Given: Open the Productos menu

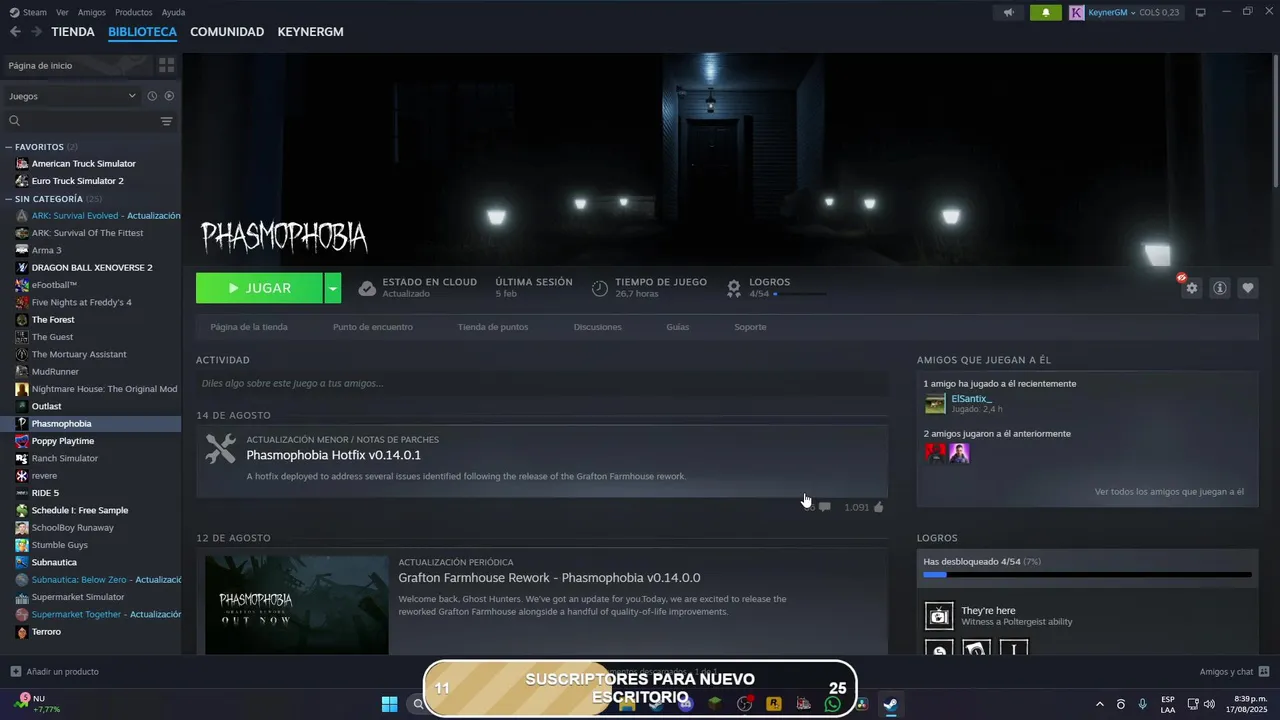Looking at the screenshot, I should point(134,12).
